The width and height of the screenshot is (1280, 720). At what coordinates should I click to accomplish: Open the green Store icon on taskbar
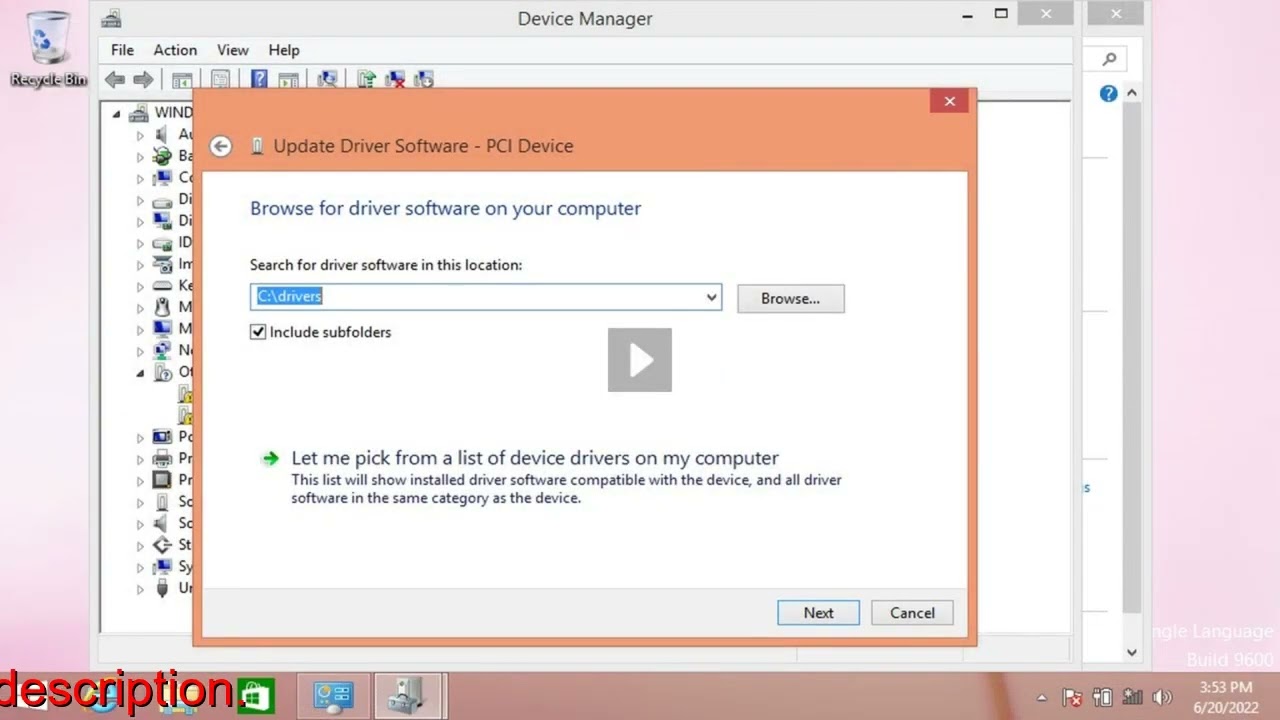[257, 696]
